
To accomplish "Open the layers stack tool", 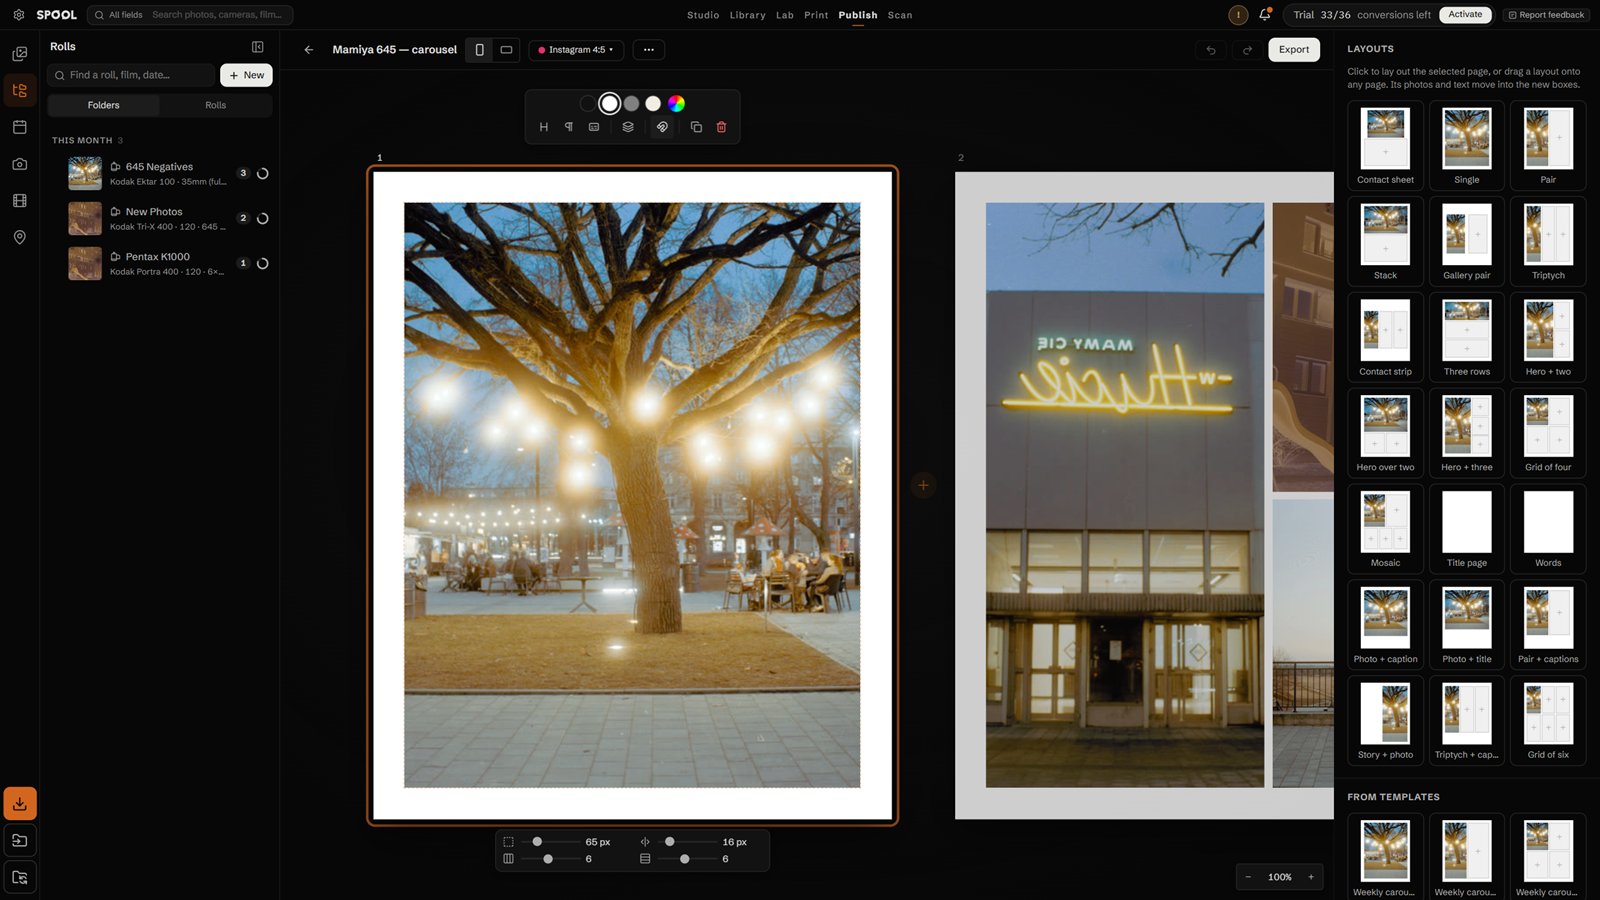I will click(628, 127).
